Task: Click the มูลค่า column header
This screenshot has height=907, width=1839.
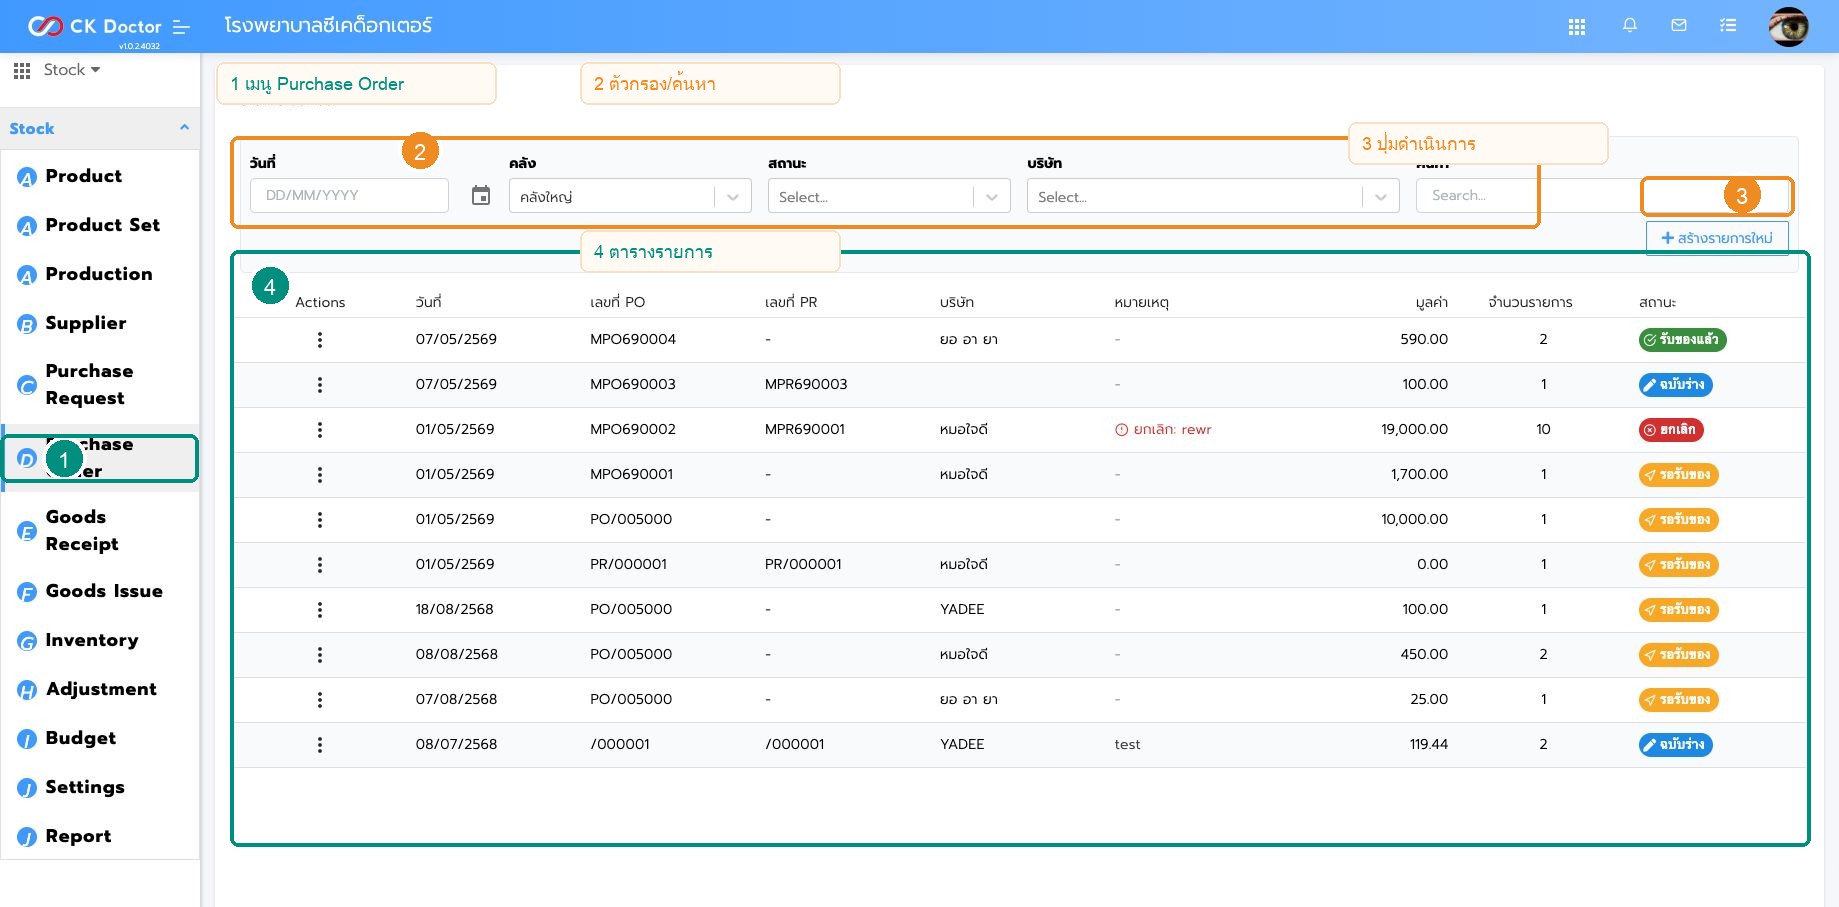Action: [x=1431, y=302]
